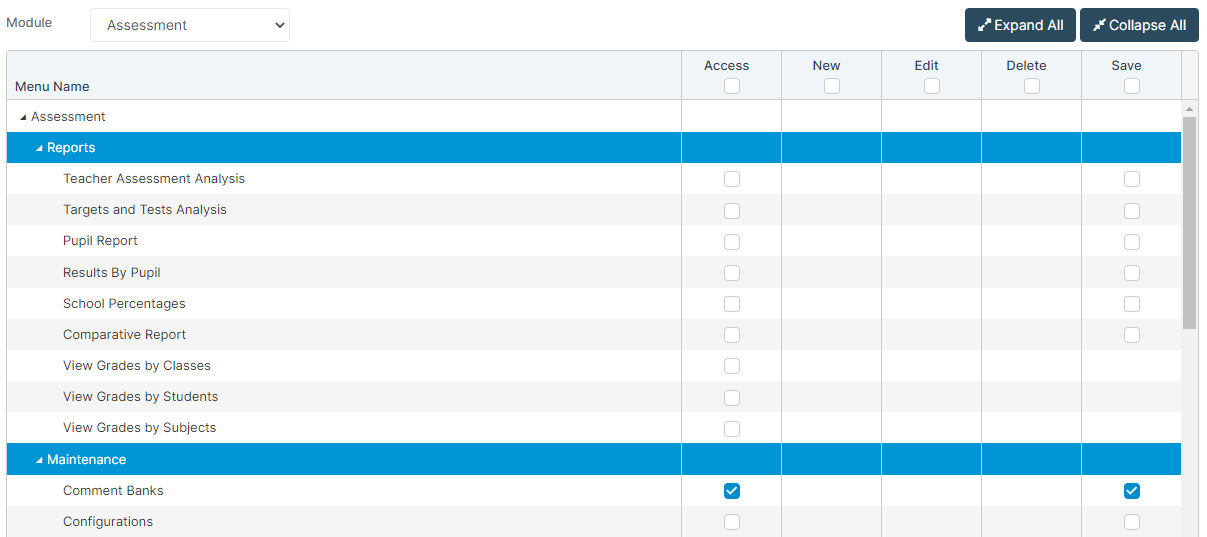Viewport: 1207px width, 537px height.
Task: Click the Collapse All button
Action: tap(1138, 25)
